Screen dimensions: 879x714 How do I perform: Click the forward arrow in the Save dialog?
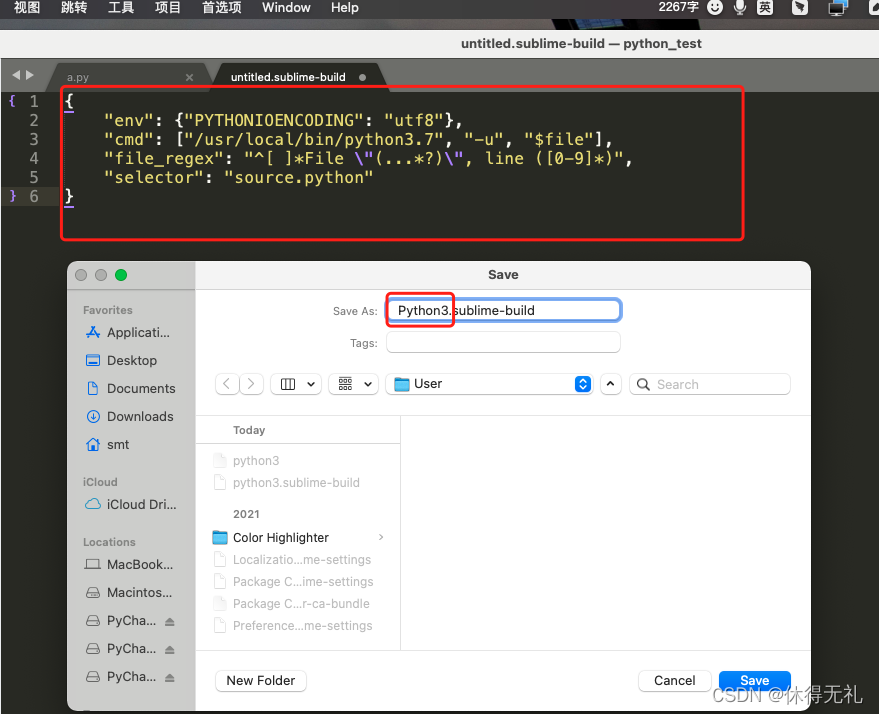[x=251, y=383]
